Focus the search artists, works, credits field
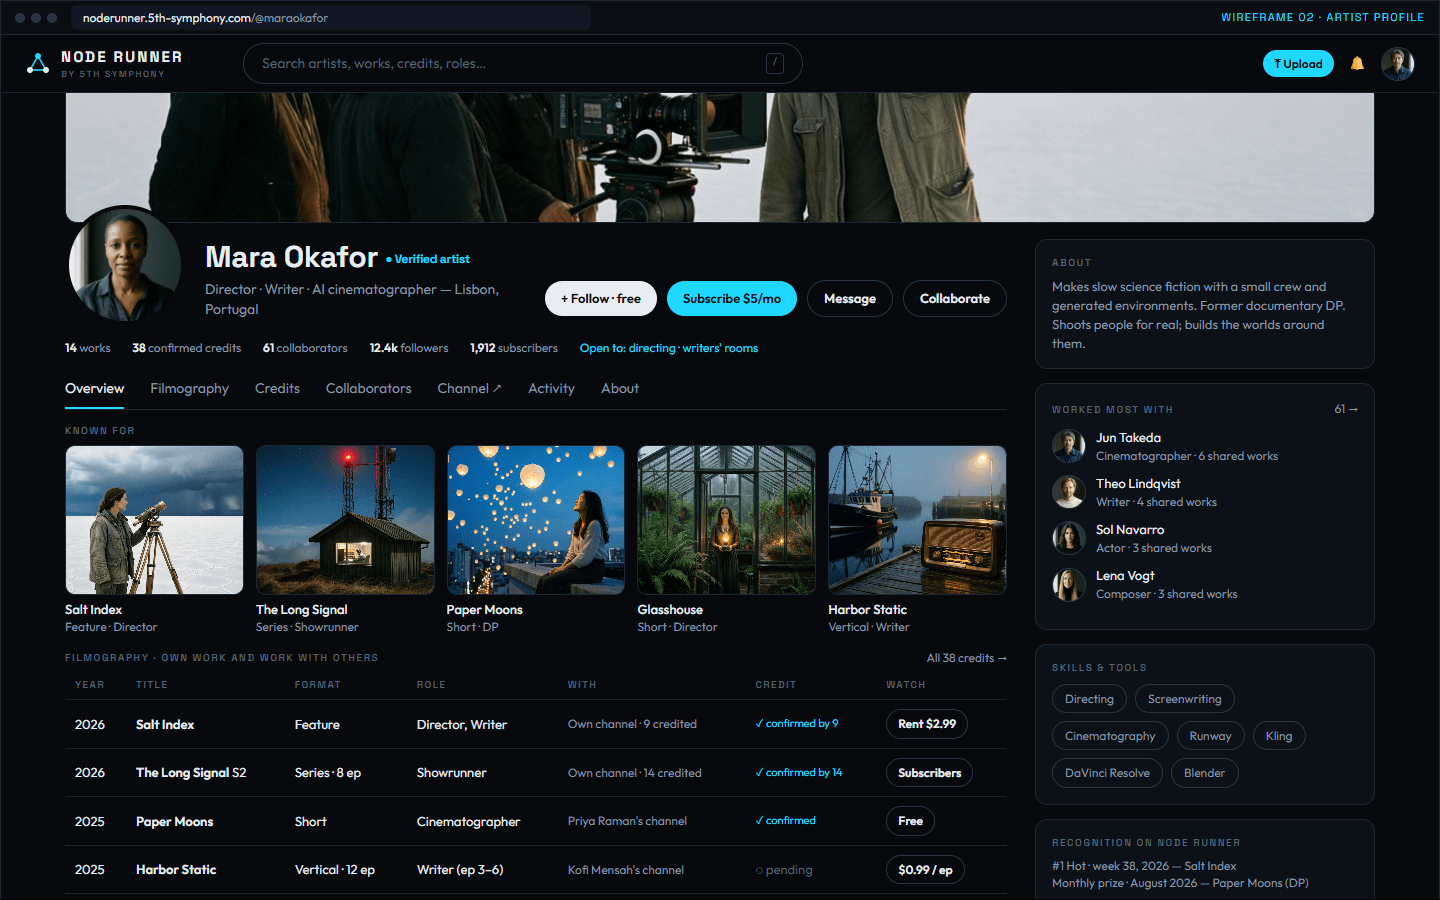The height and width of the screenshot is (900, 1440). click(522, 64)
